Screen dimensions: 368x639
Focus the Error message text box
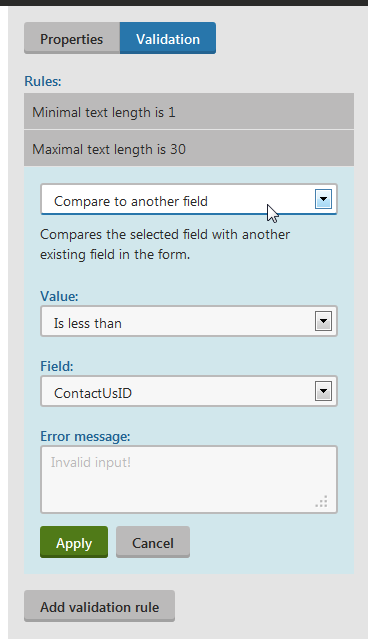189,479
